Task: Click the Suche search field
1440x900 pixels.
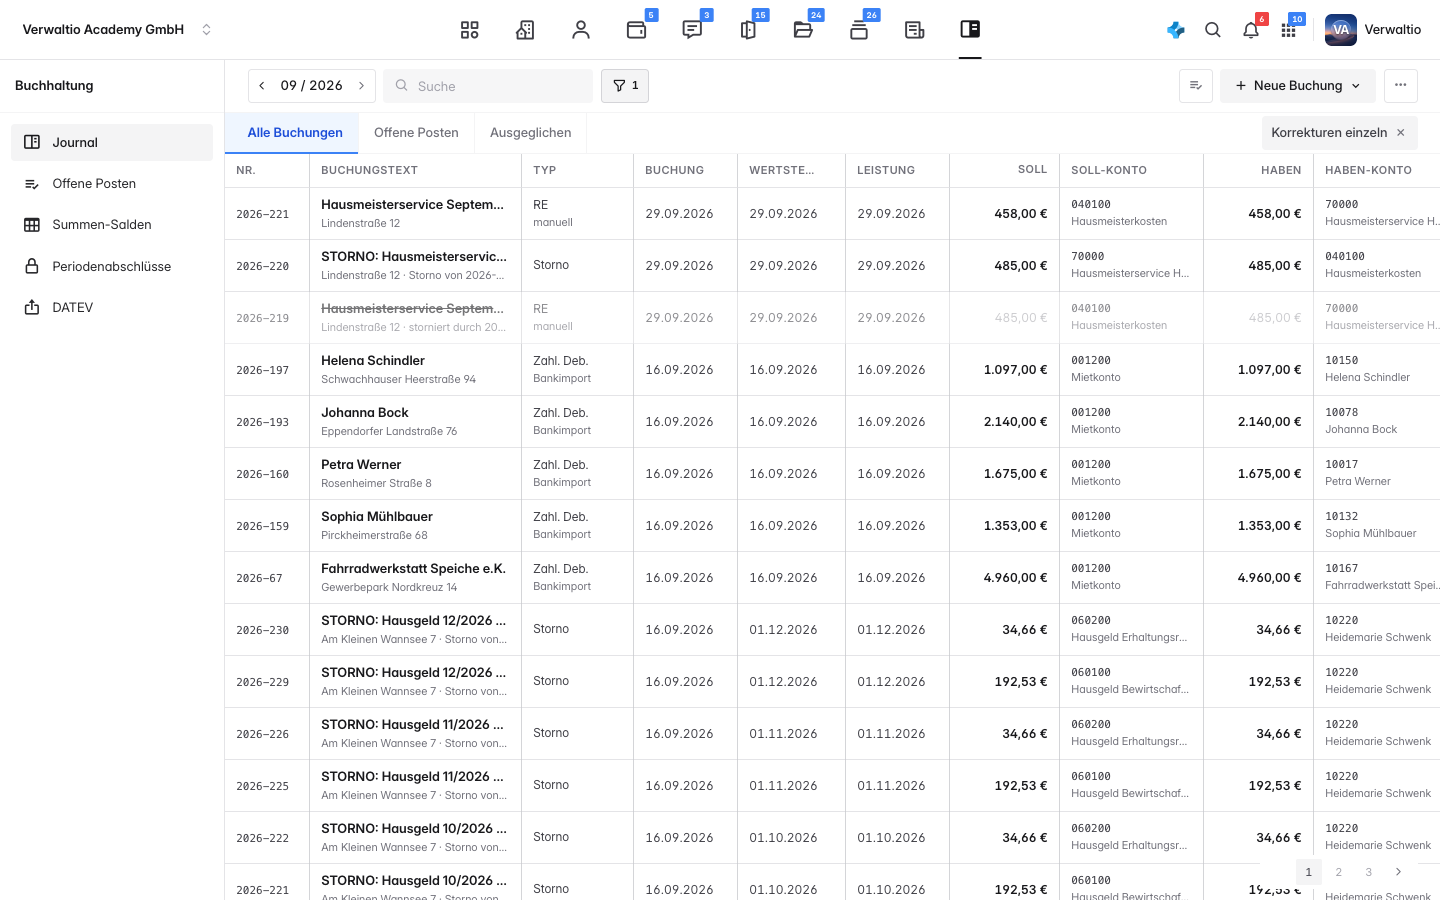Action: [x=488, y=86]
